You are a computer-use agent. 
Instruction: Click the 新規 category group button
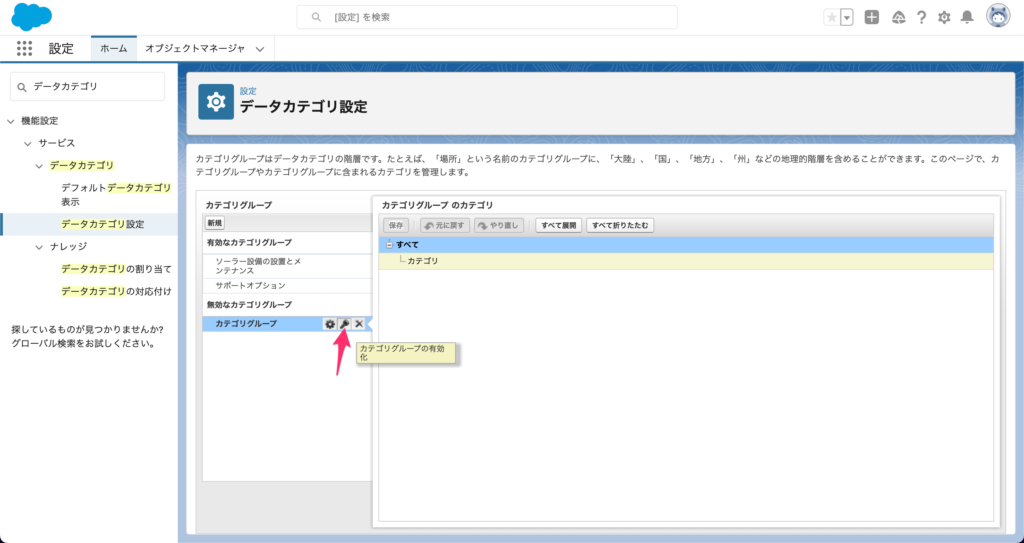tap(215, 222)
